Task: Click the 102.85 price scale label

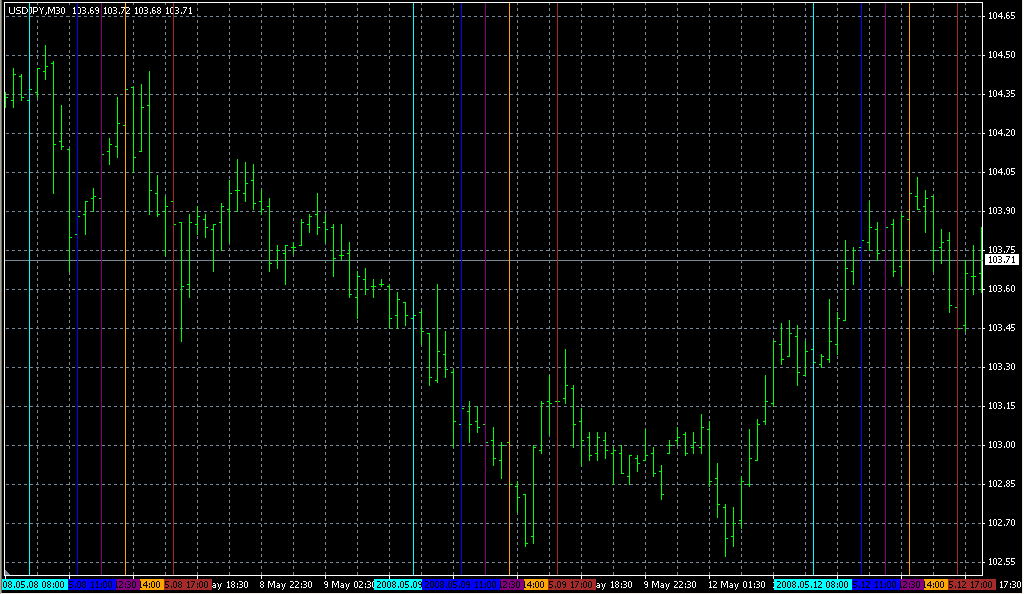Action: 1001,484
